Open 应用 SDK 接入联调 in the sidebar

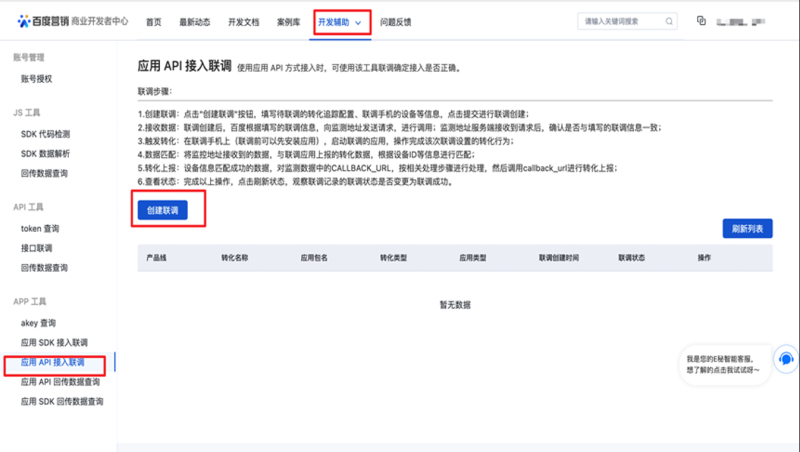click(x=54, y=342)
